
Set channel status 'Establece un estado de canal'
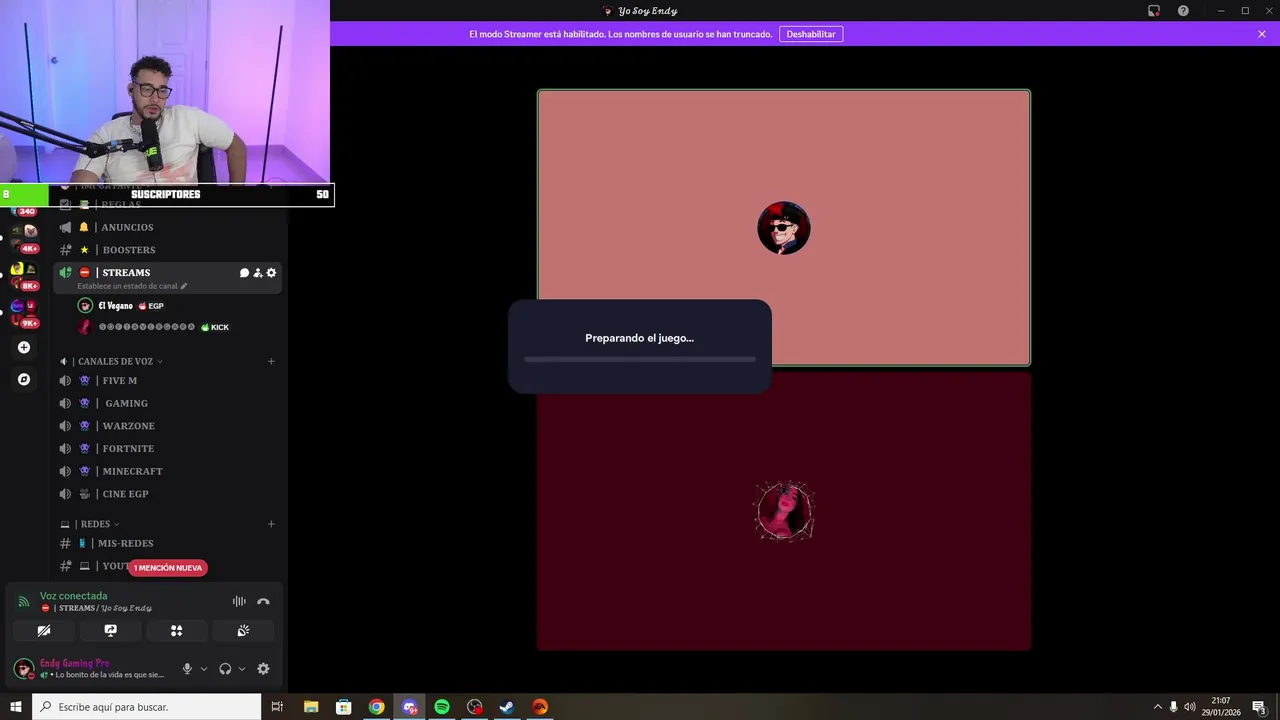click(x=132, y=286)
